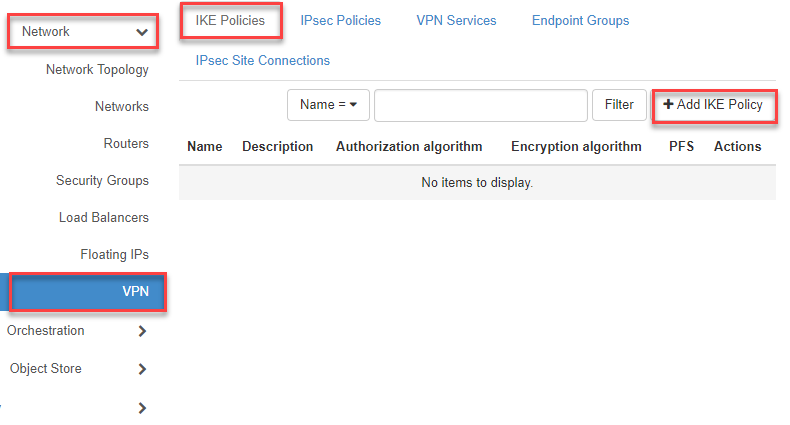Open the IPsec Site Connections tab
This screenshot has height=425, width=790.
[263, 61]
